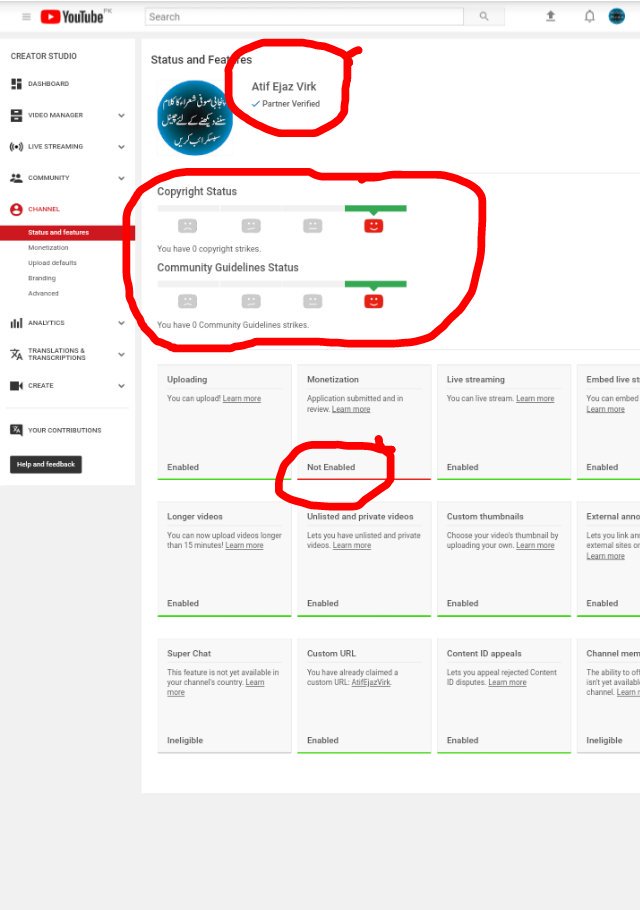Click the Translations & Transcriptions icon
Image resolution: width=640 pixels, height=910 pixels.
16,354
